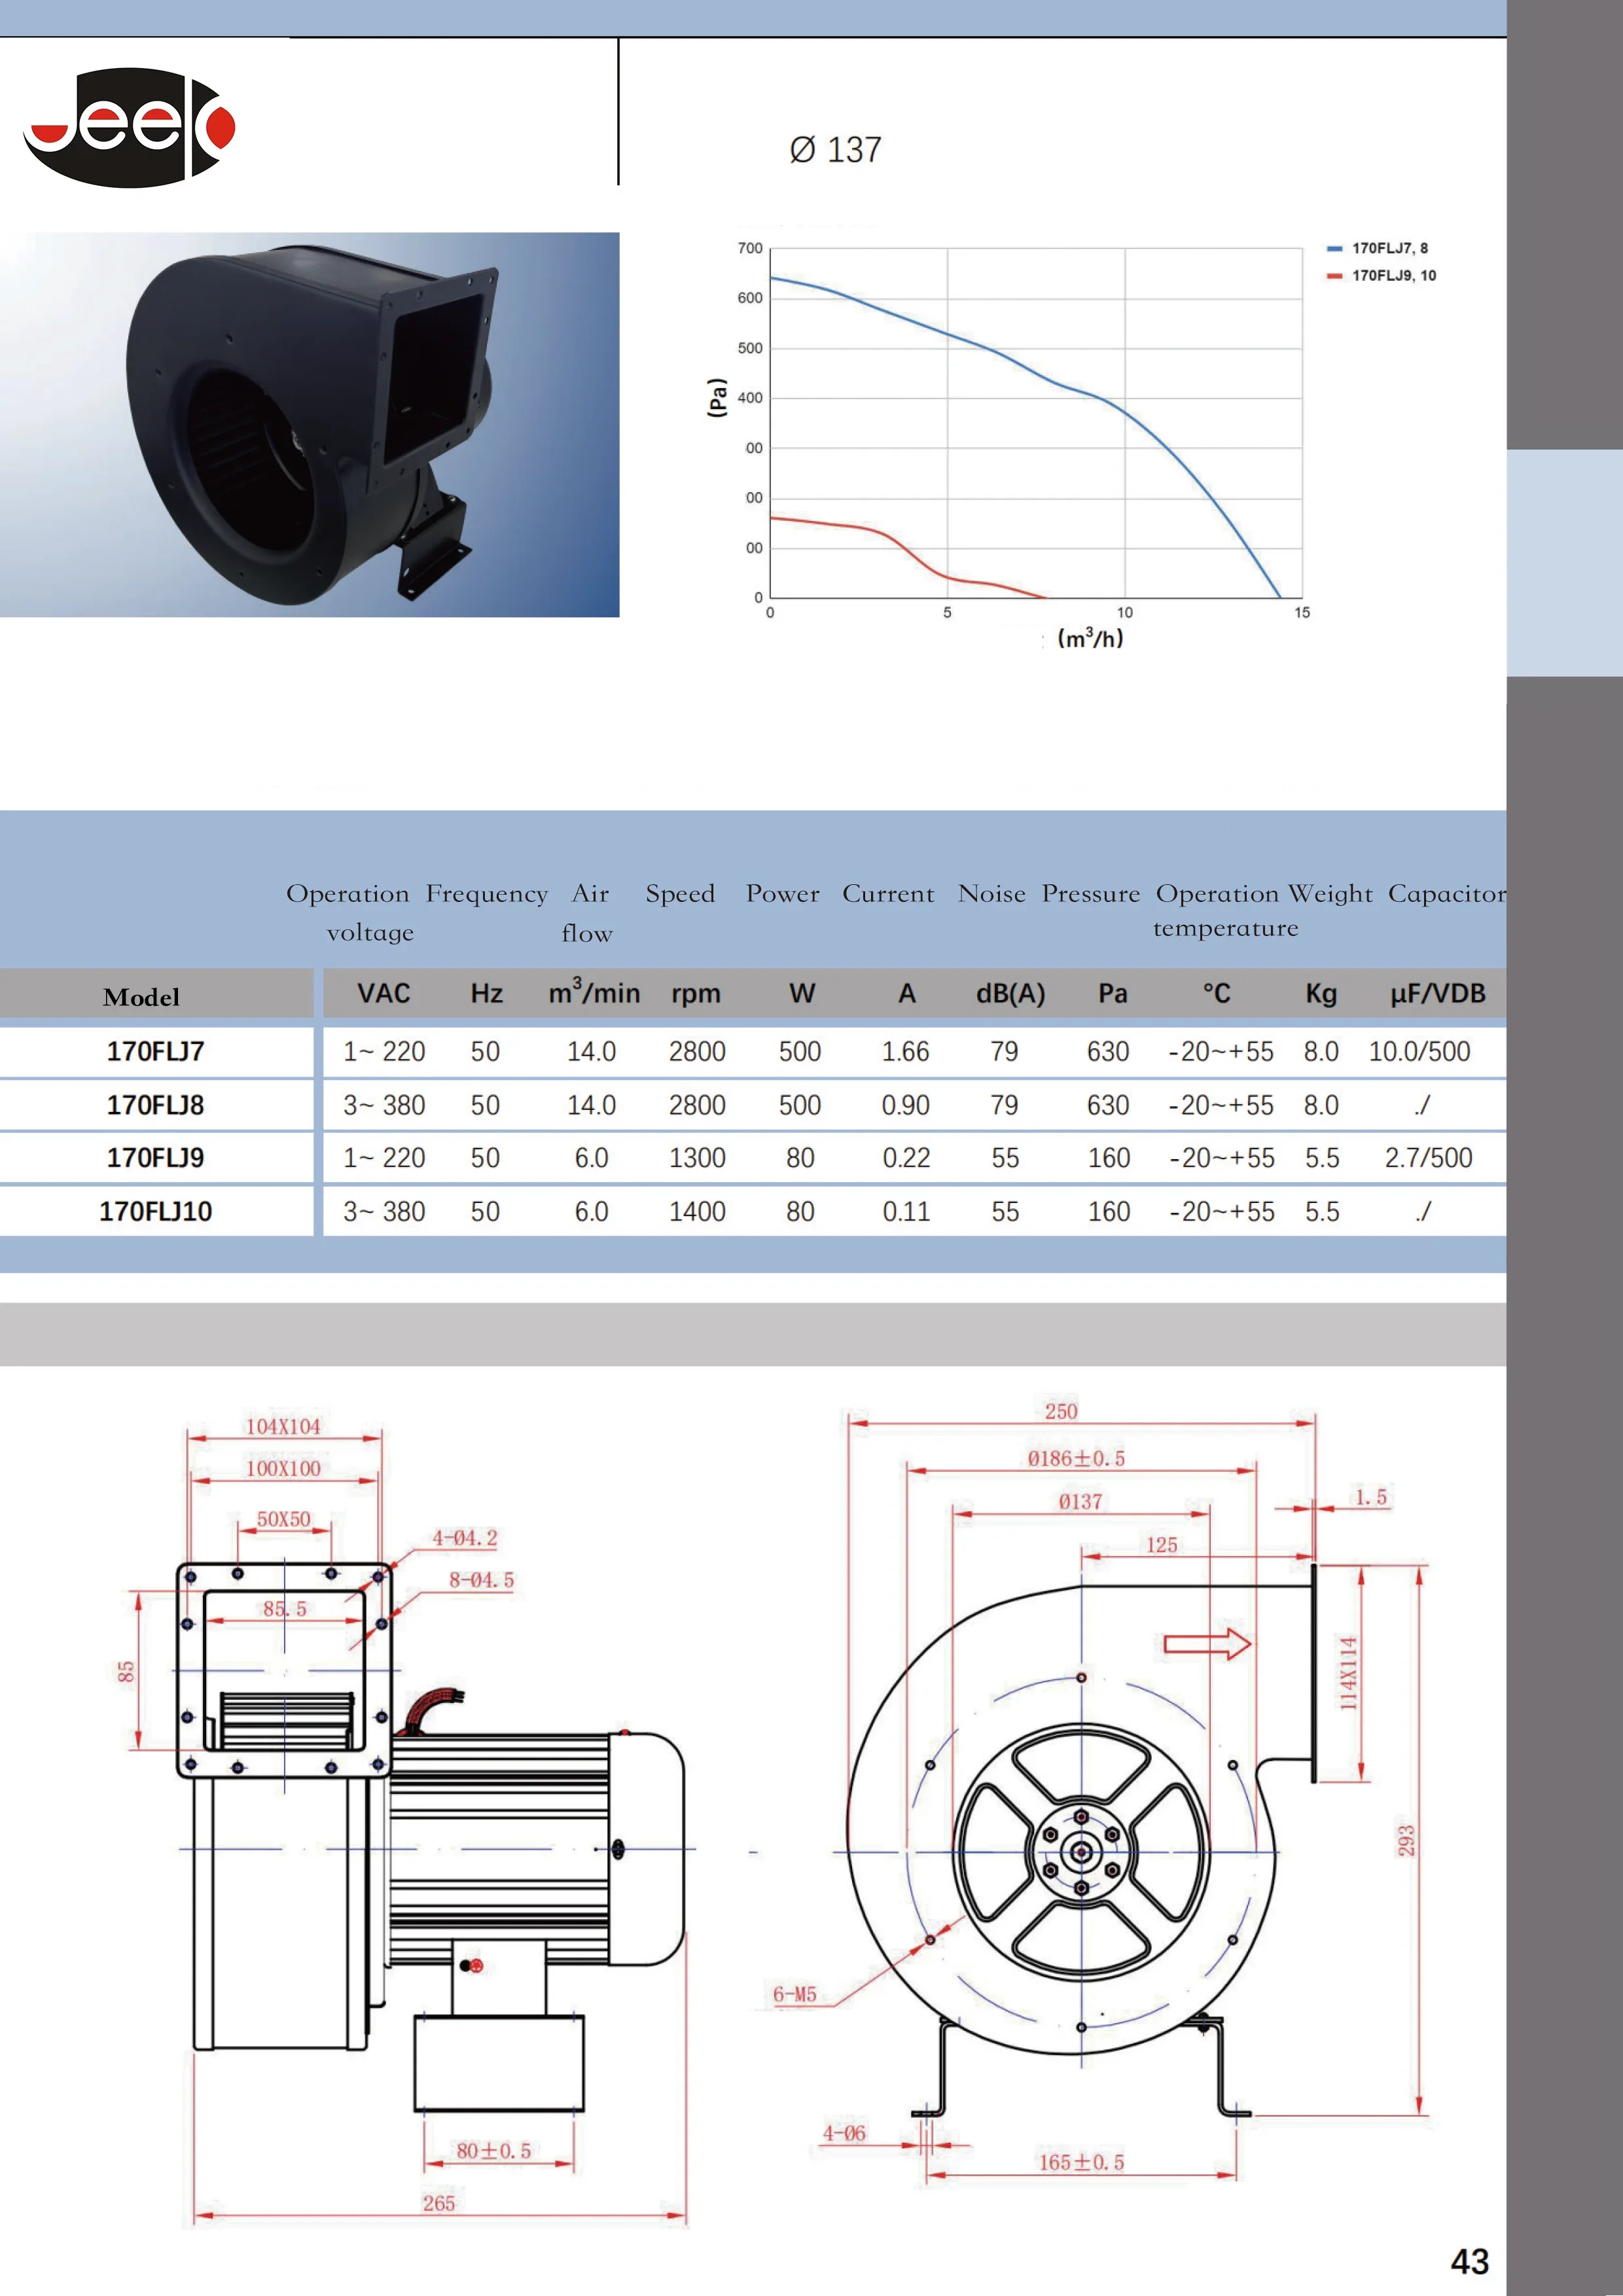Viewport: 1623px width, 2296px height.
Task: Click the page number 43
Action: point(1470,2261)
